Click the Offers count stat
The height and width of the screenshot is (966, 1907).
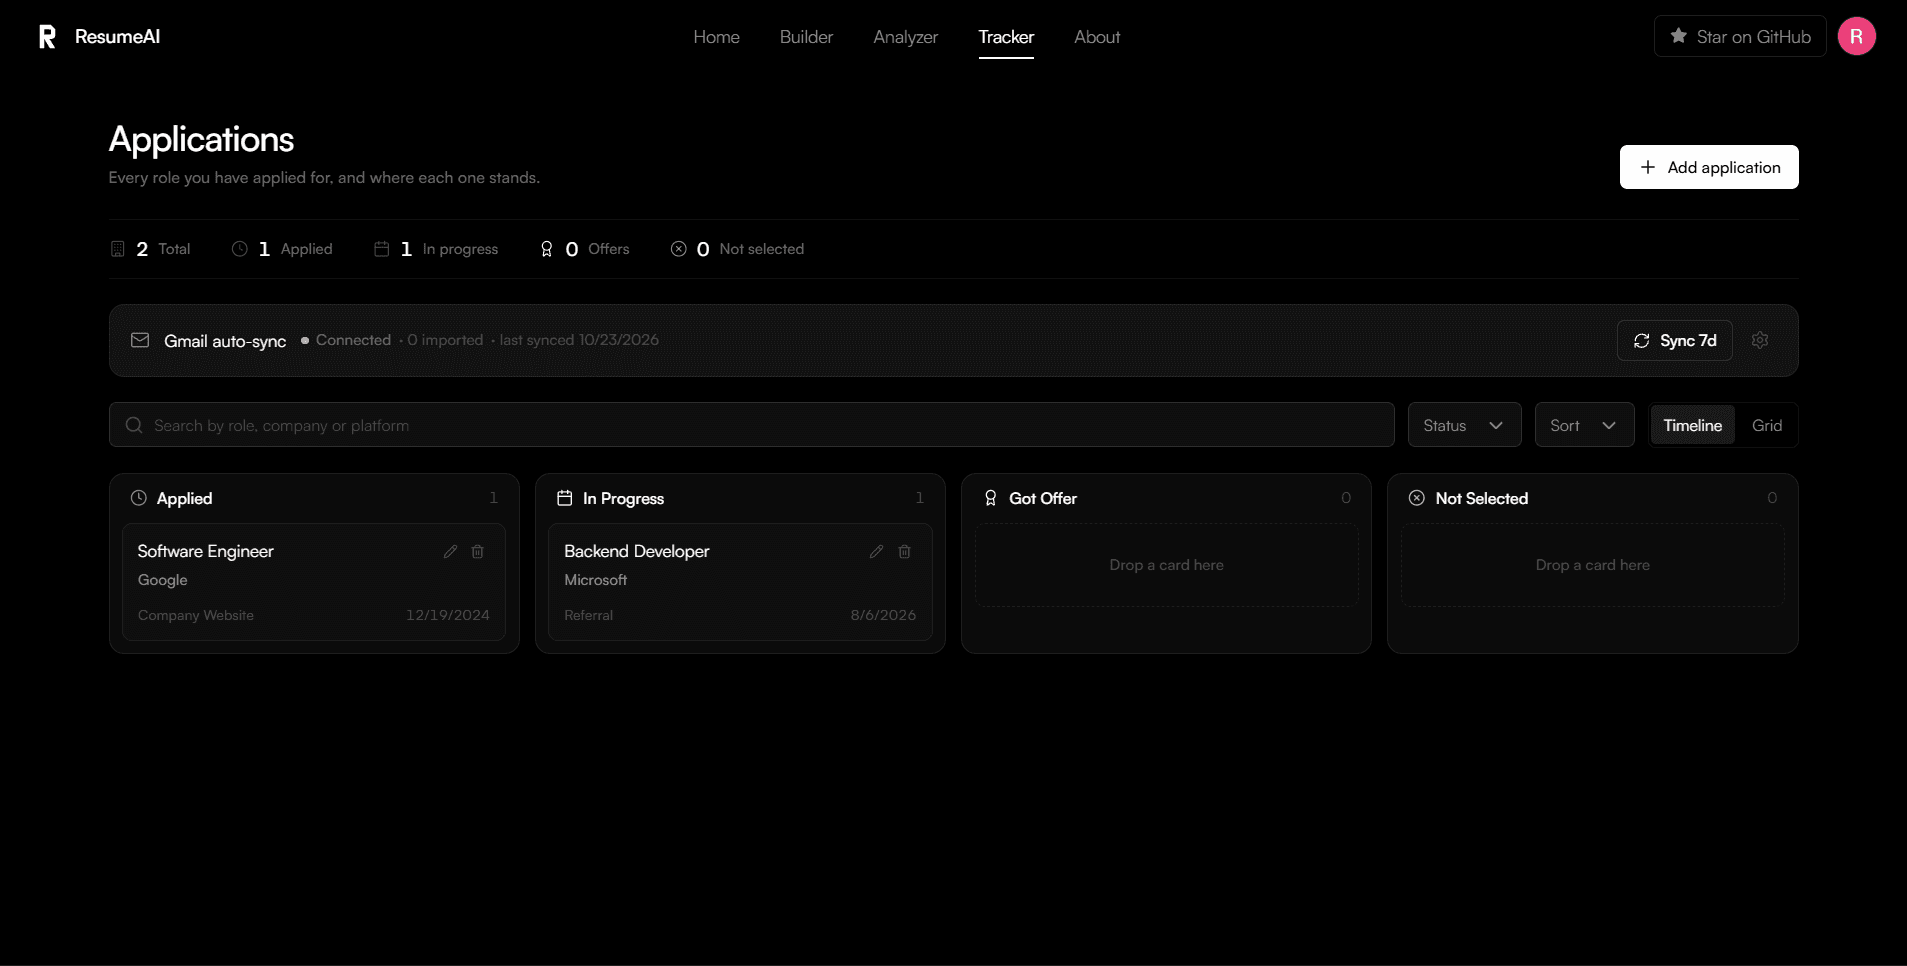585,249
